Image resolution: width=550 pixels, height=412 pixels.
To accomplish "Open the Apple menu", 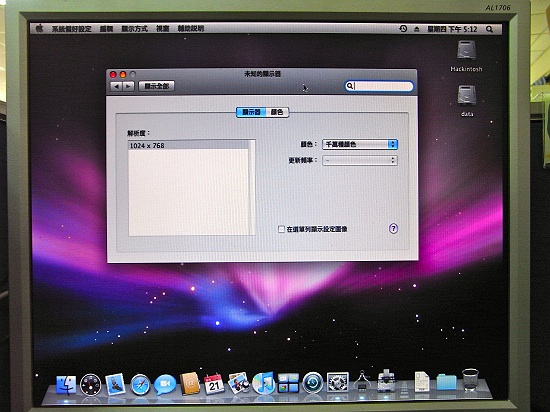I will 39,28.
